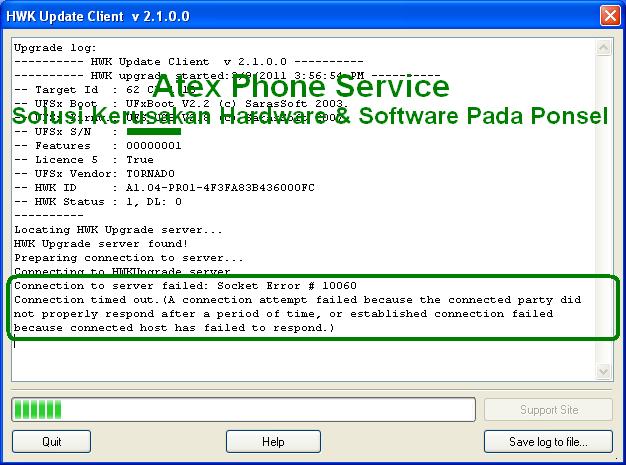This screenshot has height=465, width=626.
Task: Open the Help button
Action: (273, 441)
